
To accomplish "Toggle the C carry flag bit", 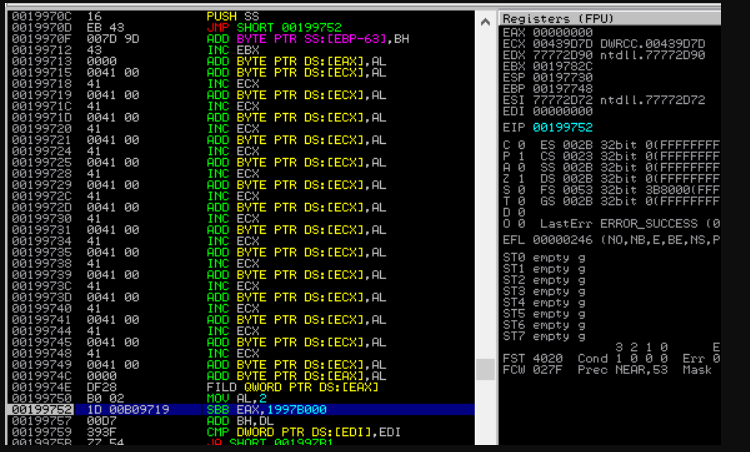I will pos(518,146).
